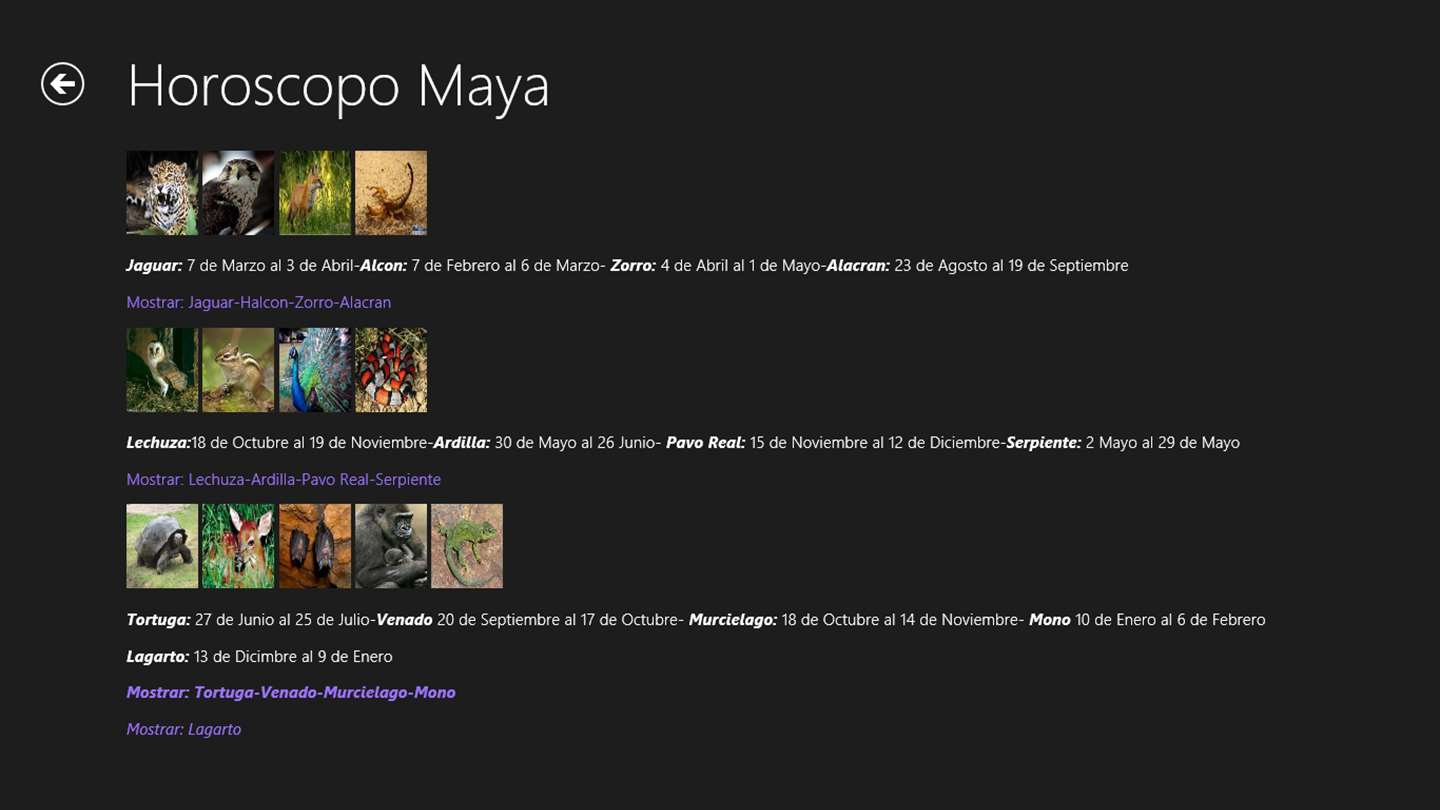Select the jaguar thumbnail image
The height and width of the screenshot is (810, 1440).
tap(162, 193)
